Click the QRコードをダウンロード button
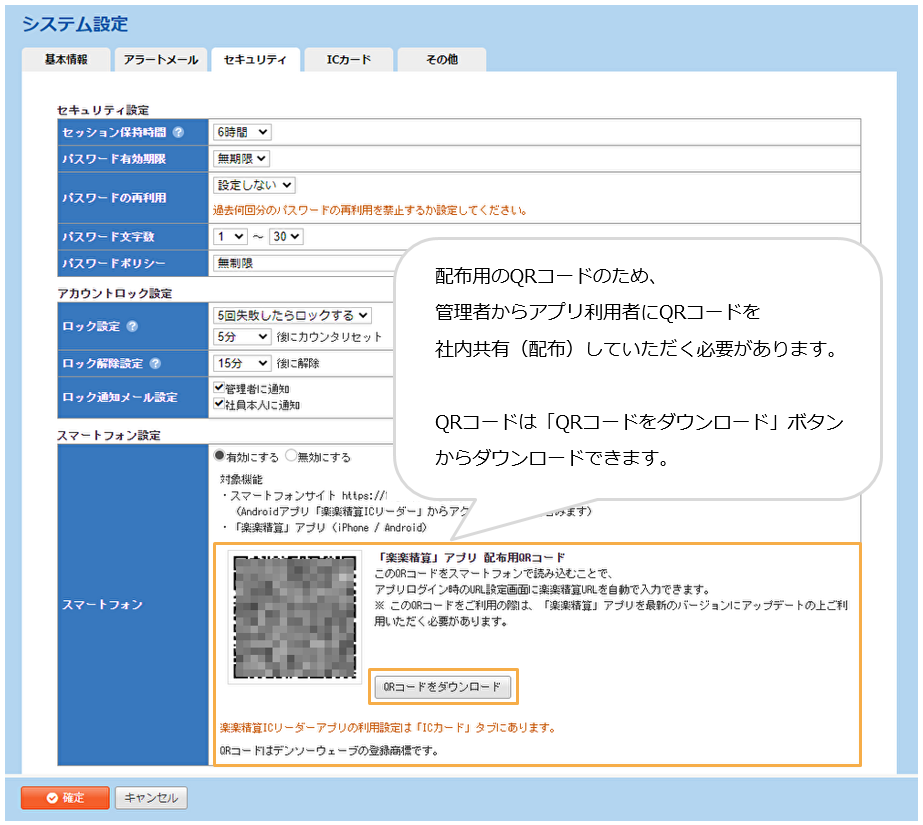This screenshot has width=923, height=825. click(442, 687)
